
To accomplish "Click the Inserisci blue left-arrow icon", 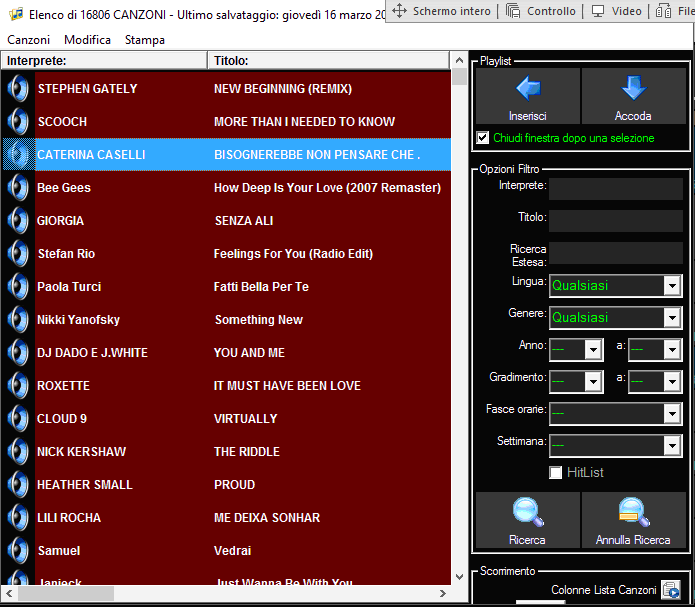I will (527, 89).
